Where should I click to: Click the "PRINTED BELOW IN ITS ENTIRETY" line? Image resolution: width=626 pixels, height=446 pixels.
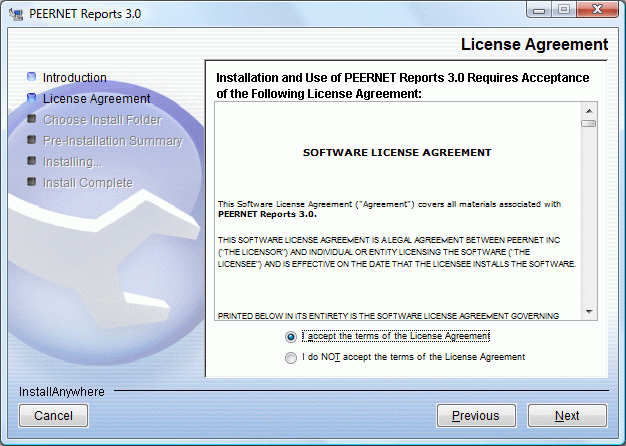[388, 316]
